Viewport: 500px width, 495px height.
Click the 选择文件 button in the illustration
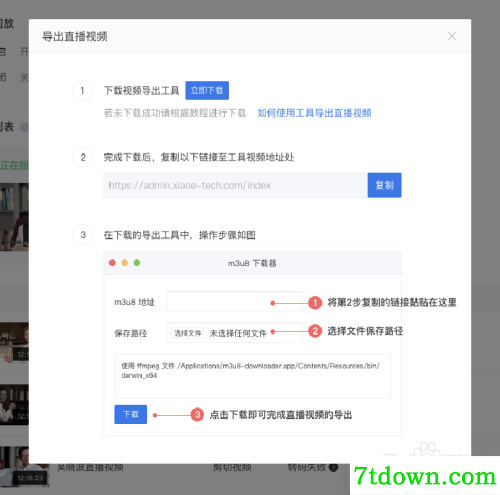[188, 333]
